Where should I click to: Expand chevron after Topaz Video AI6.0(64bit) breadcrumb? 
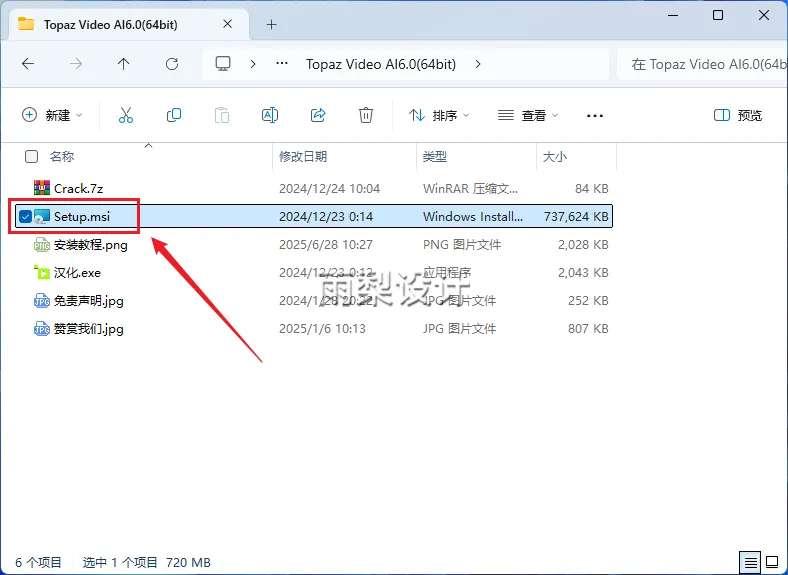(478, 64)
